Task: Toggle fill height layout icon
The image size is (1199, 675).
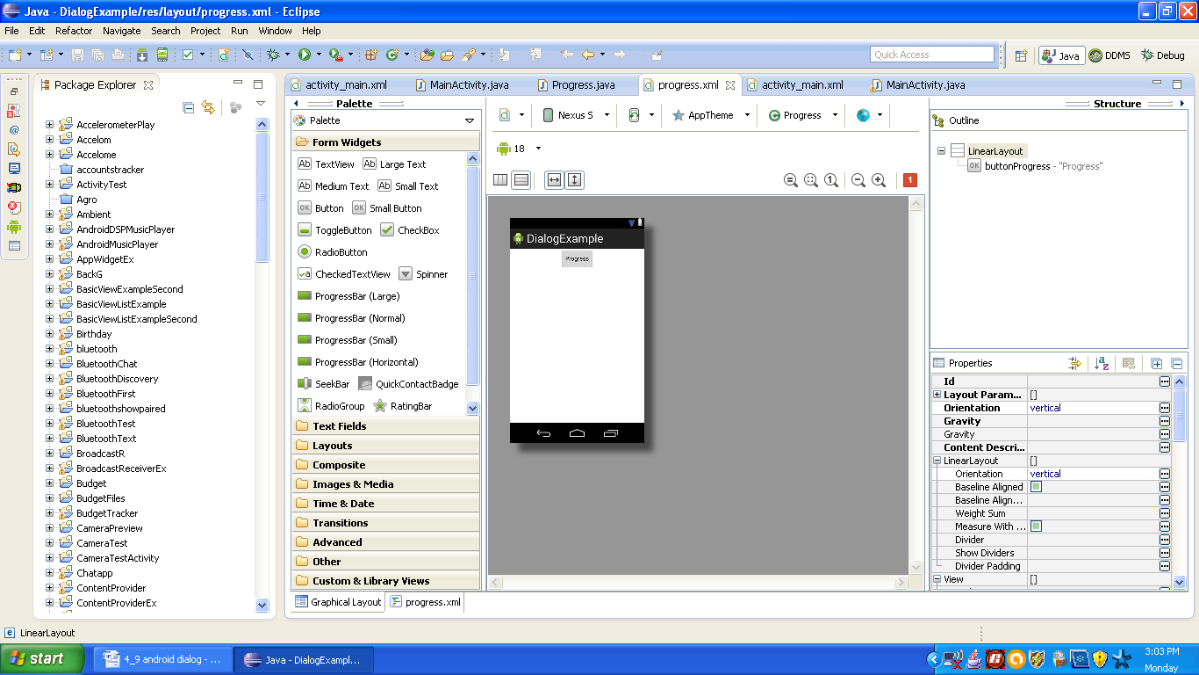Action: click(574, 180)
